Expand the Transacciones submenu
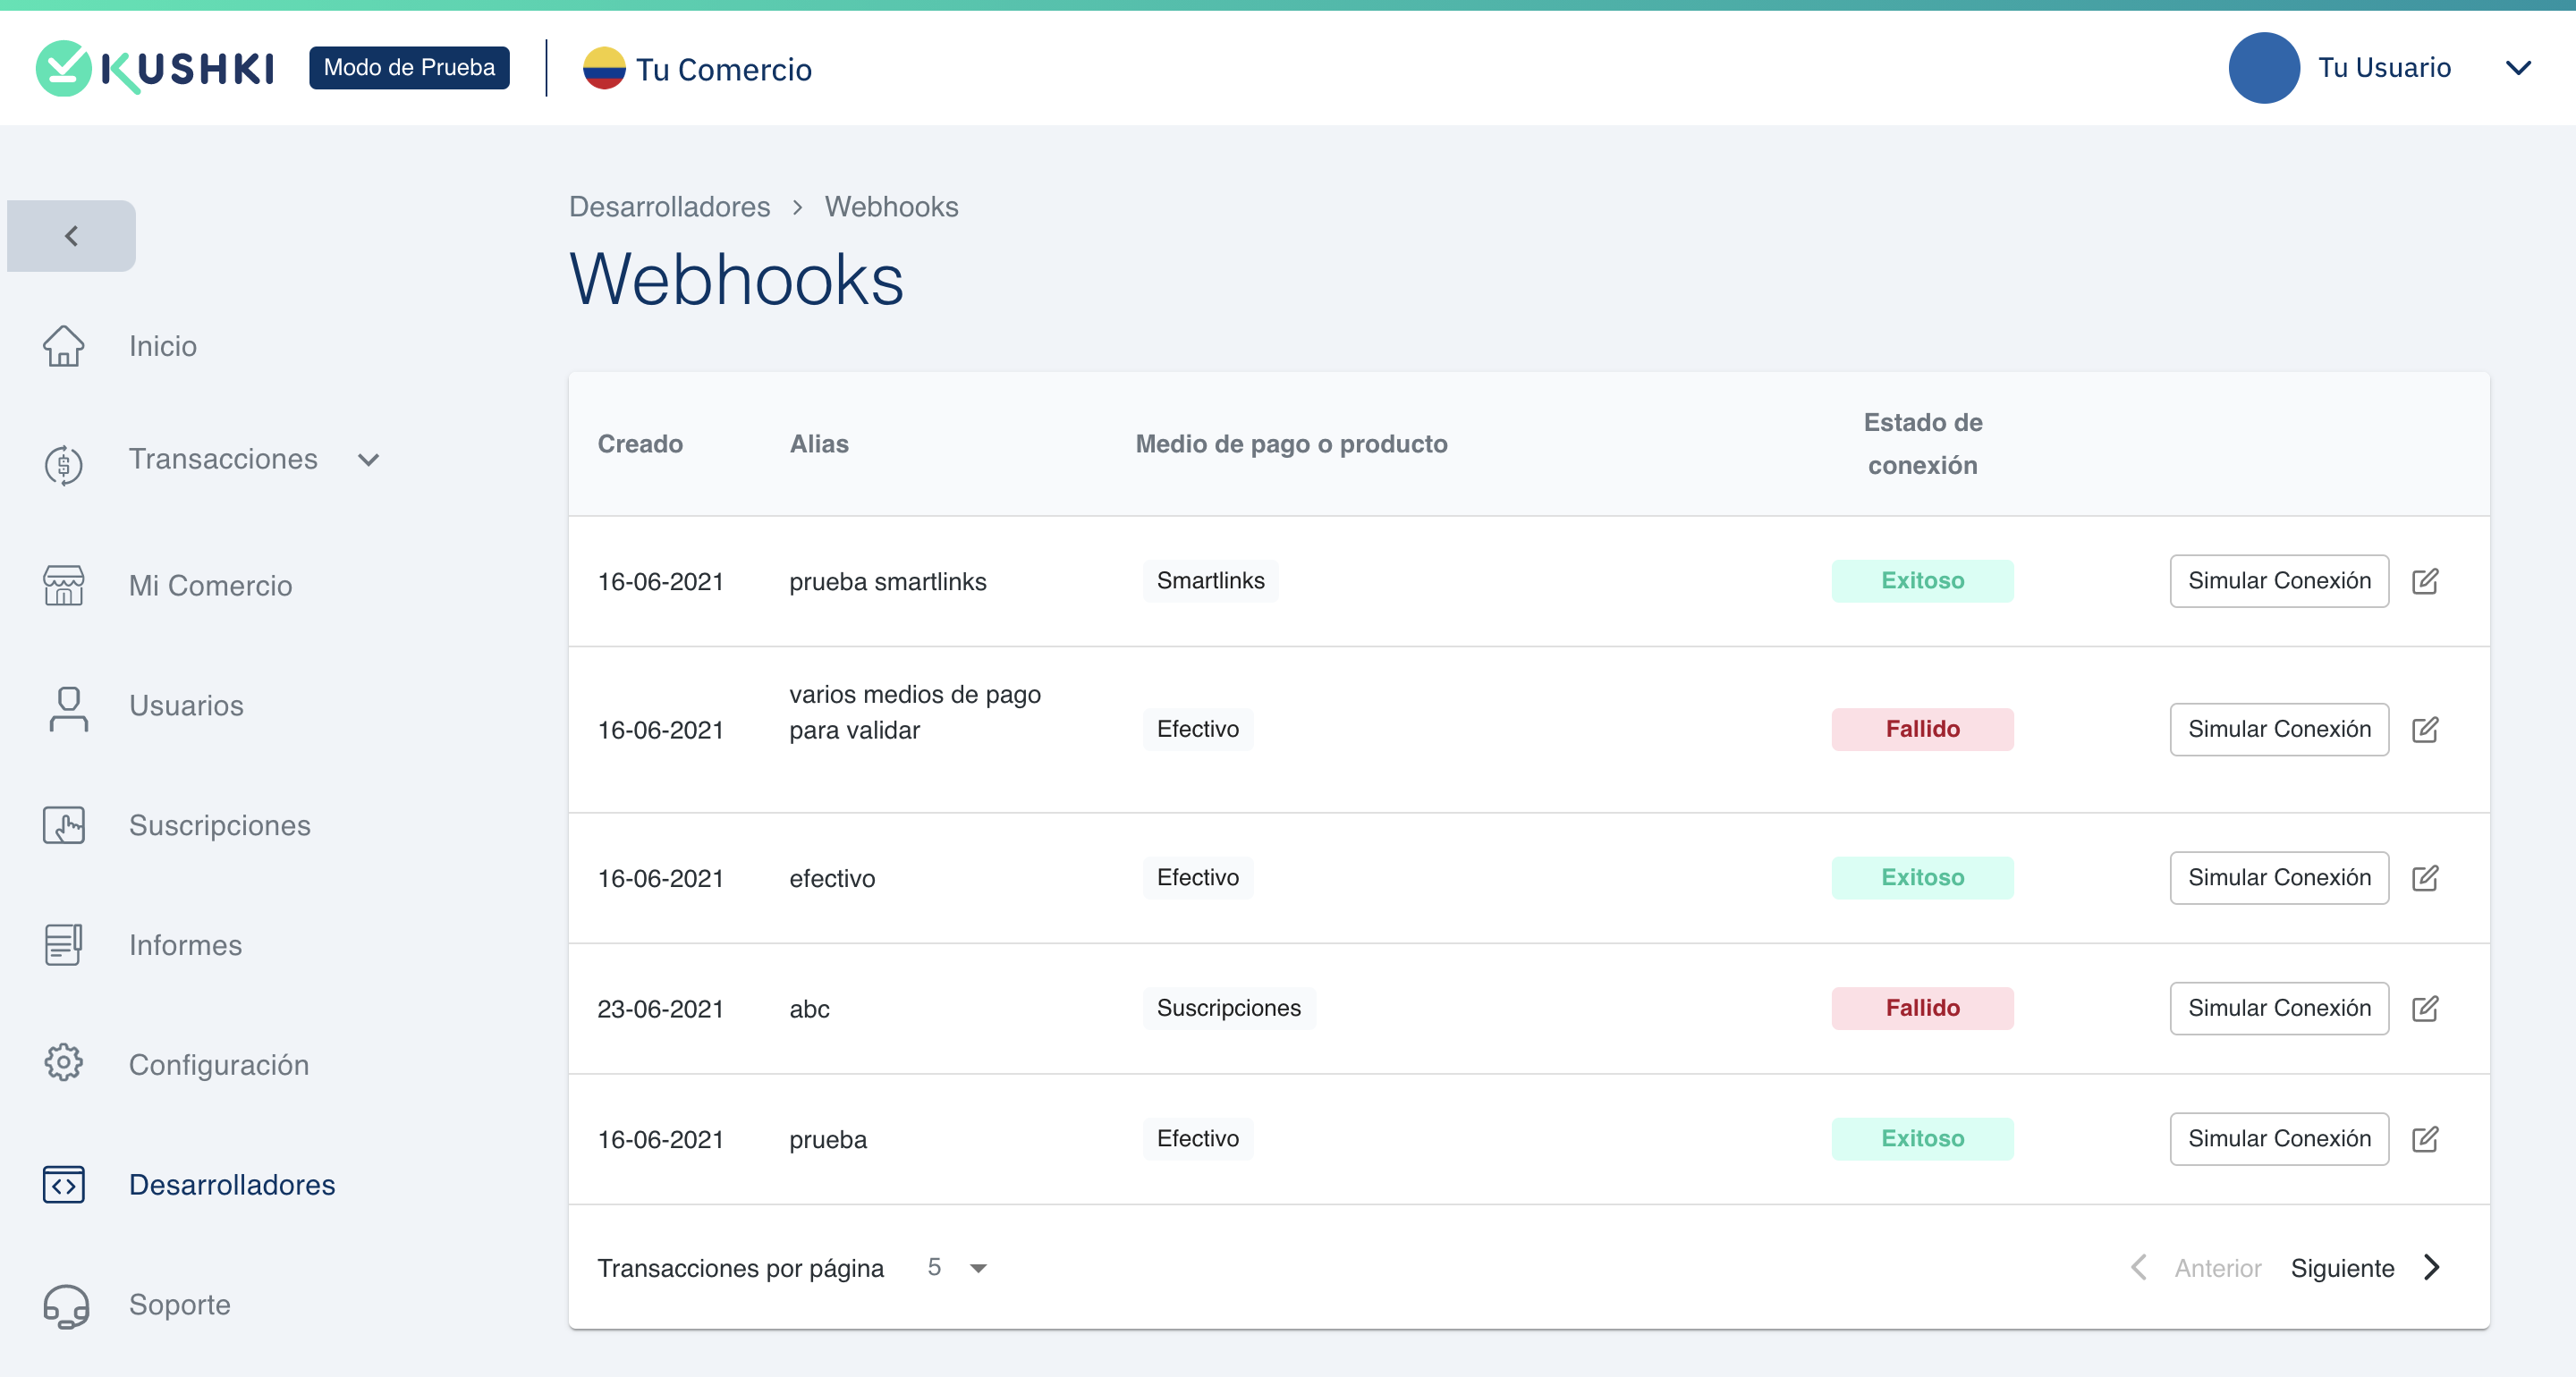2576x1377 pixels. (x=368, y=460)
